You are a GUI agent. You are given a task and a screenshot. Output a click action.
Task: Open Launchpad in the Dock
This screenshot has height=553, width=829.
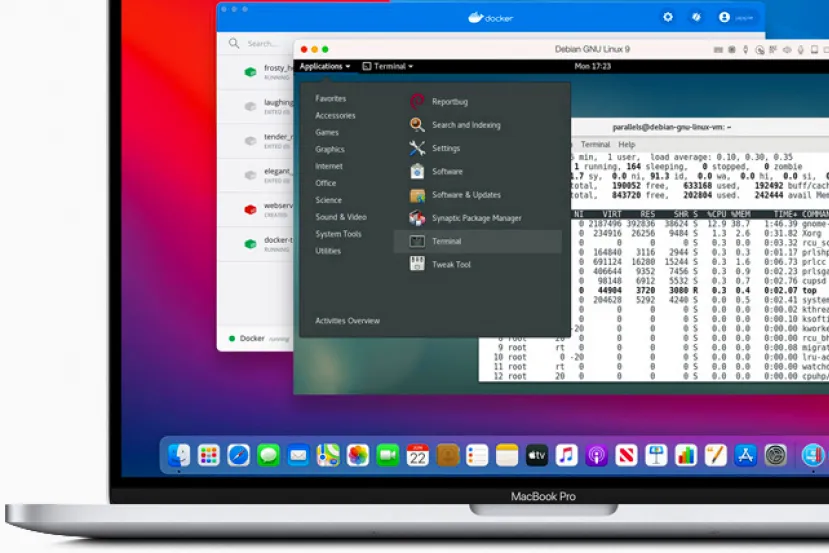click(208, 455)
